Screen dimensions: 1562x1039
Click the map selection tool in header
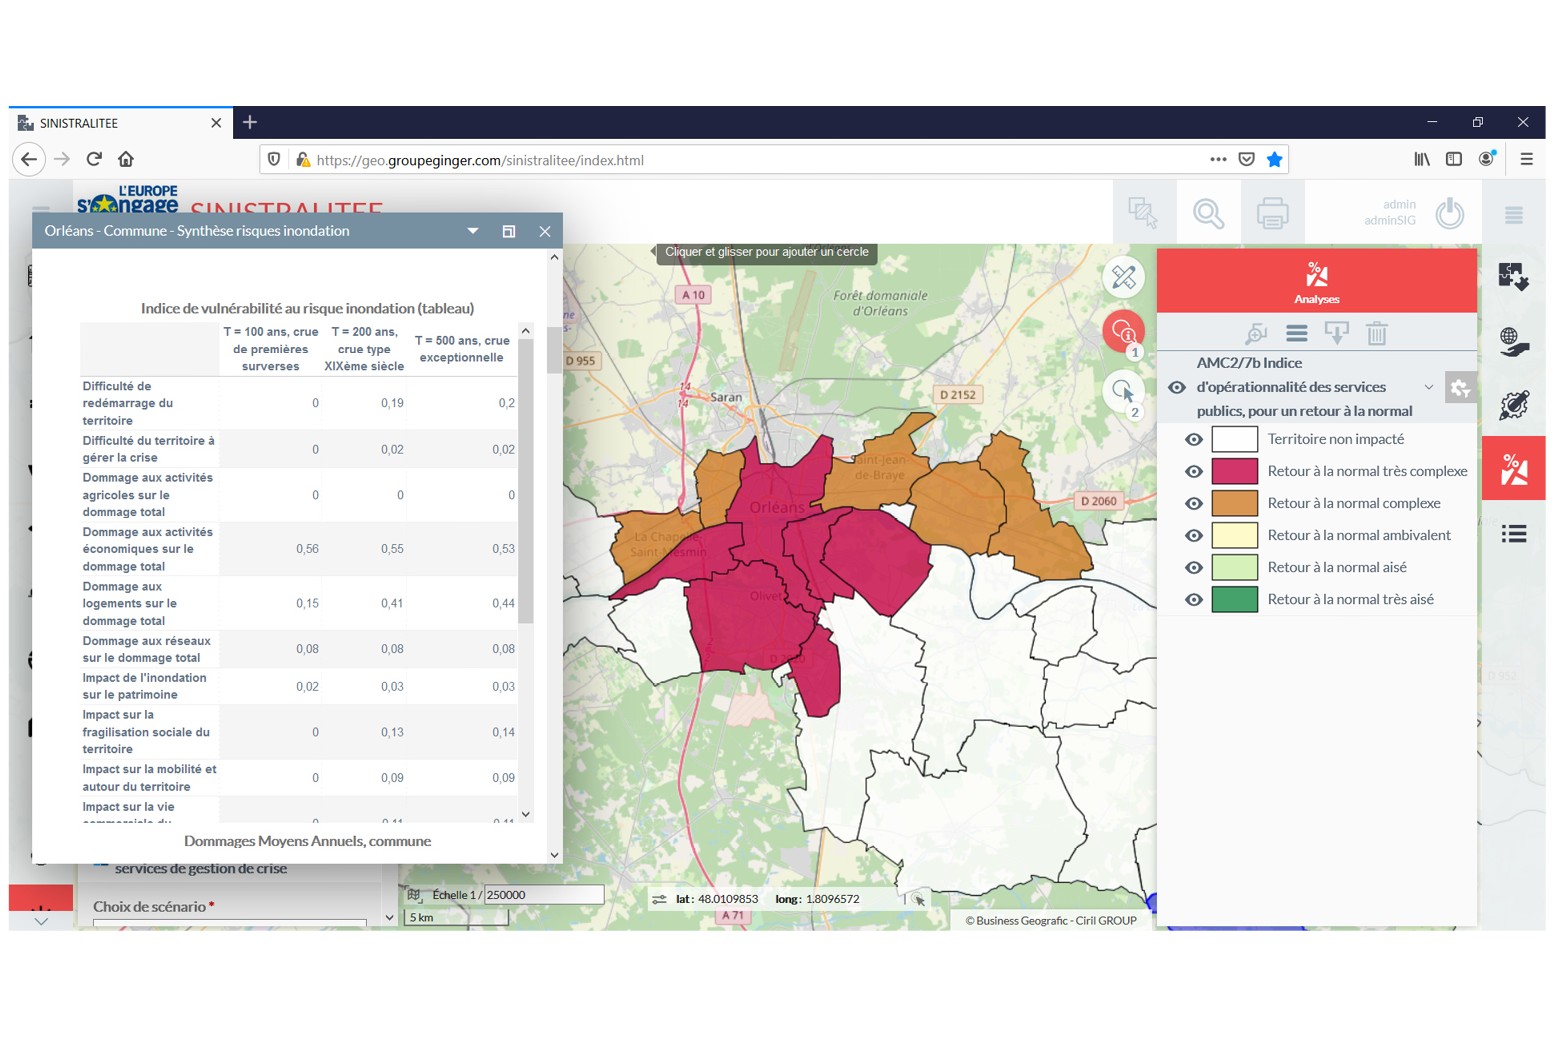click(1144, 213)
